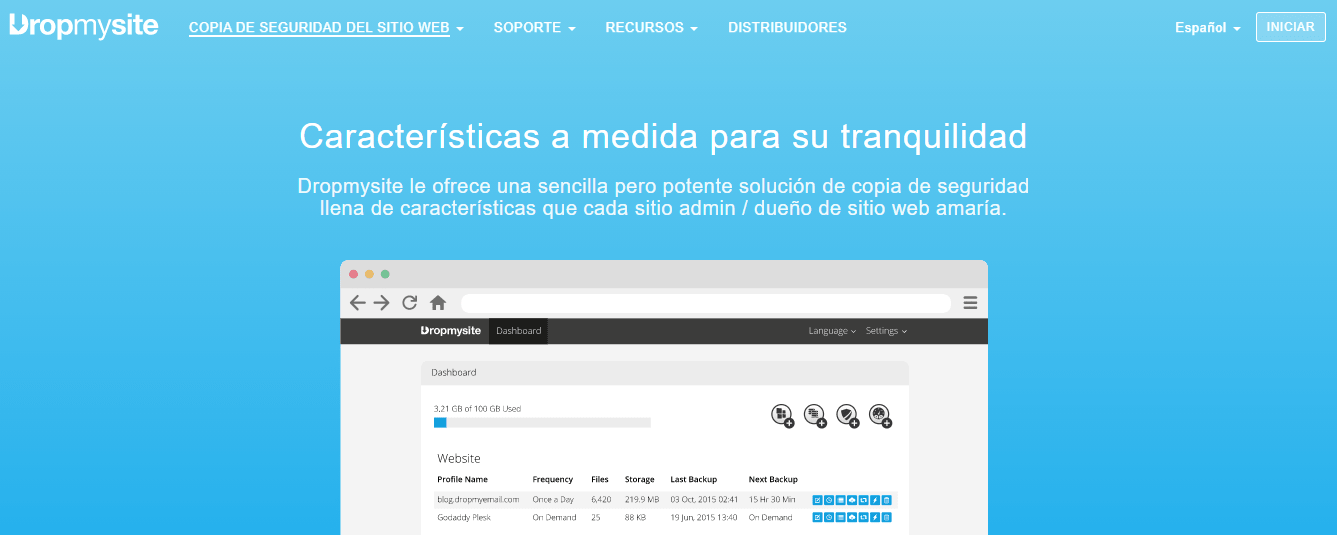
Task: Click the add database icon on dashboard
Action: [x=815, y=415]
